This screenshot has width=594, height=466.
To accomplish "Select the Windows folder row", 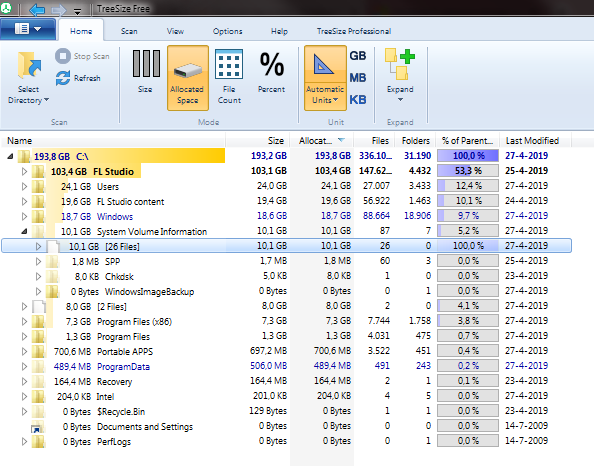I will coord(286,216).
